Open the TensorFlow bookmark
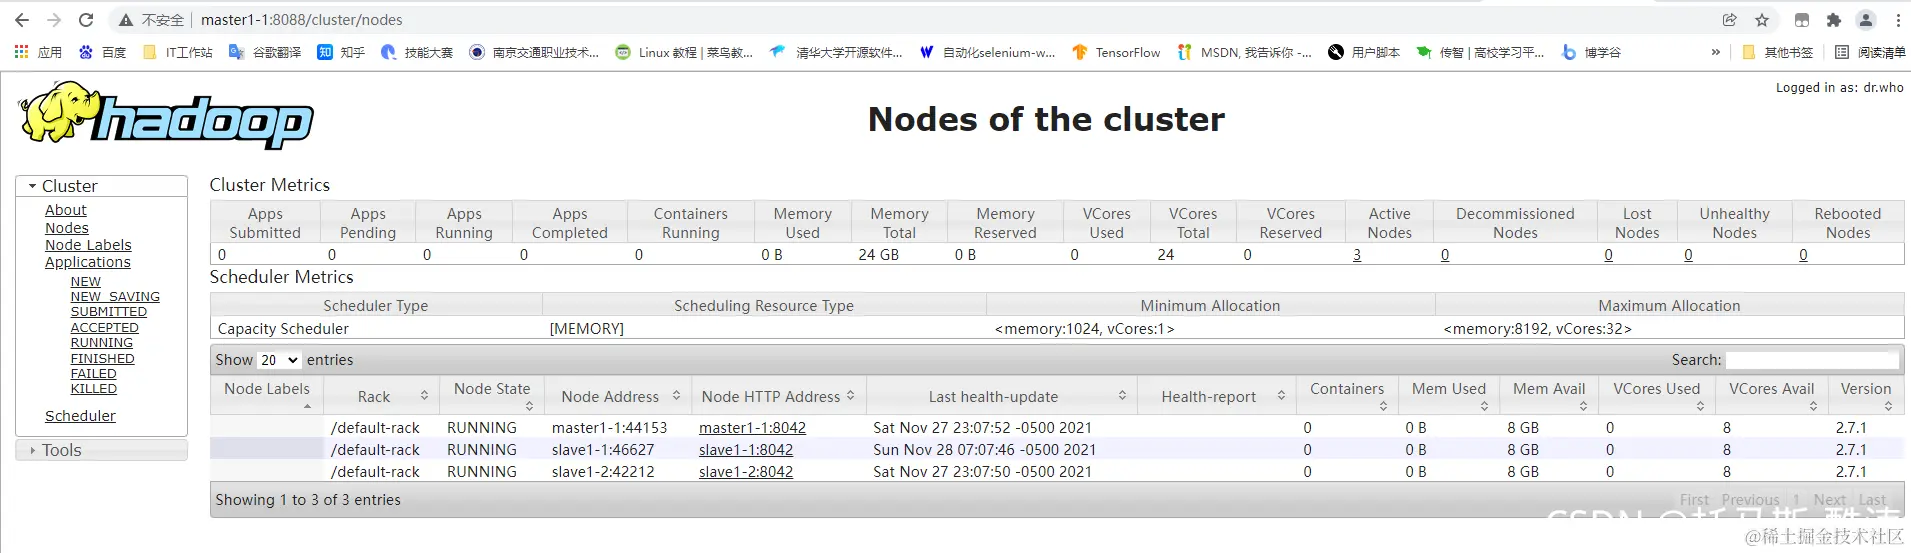This screenshot has width=1911, height=553. (1116, 52)
